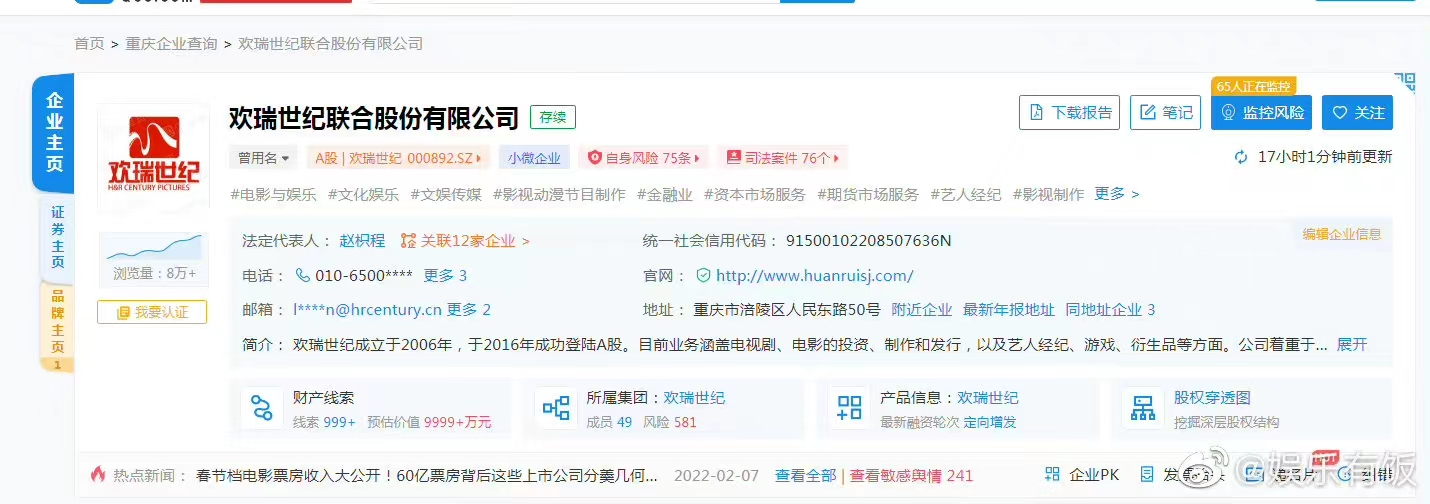Open legal representative 赵枳程 profile

point(362,240)
